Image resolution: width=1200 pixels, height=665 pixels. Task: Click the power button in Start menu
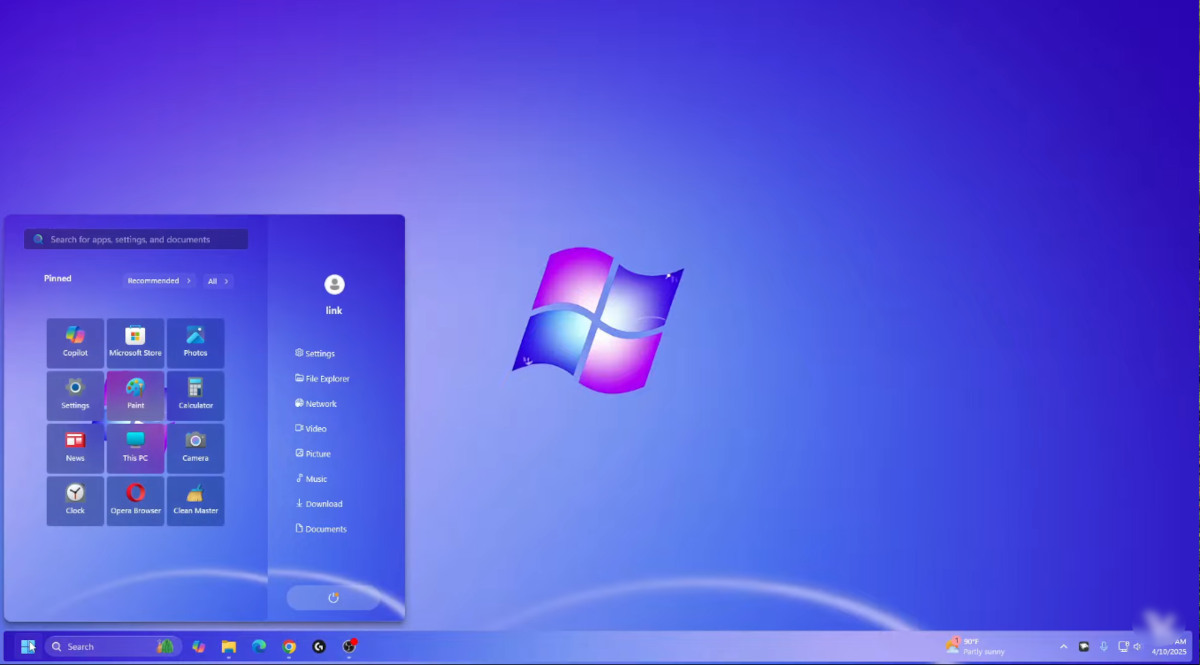coord(333,597)
